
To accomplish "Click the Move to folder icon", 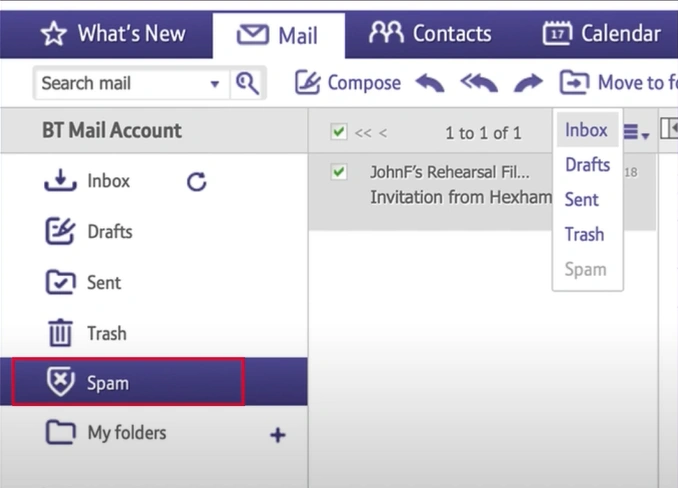I will [574, 83].
